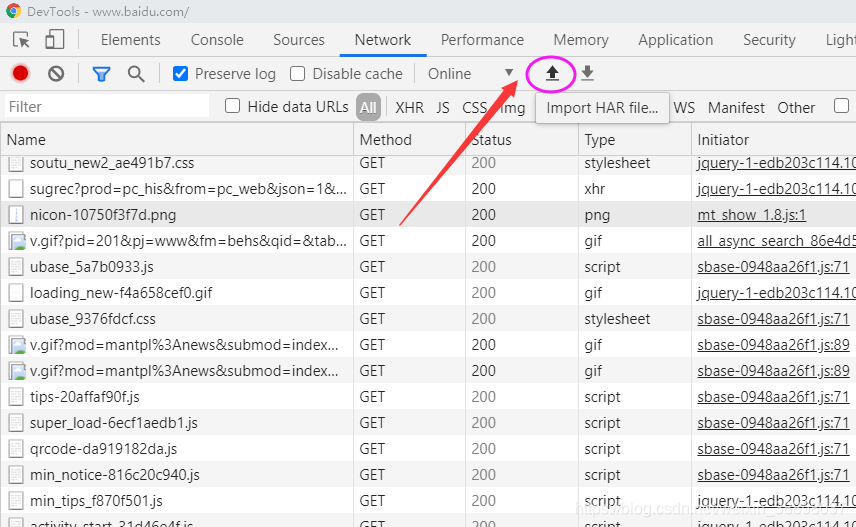The height and width of the screenshot is (527, 856).
Task: Filter requests by Other
Action: pyautogui.click(x=796, y=108)
